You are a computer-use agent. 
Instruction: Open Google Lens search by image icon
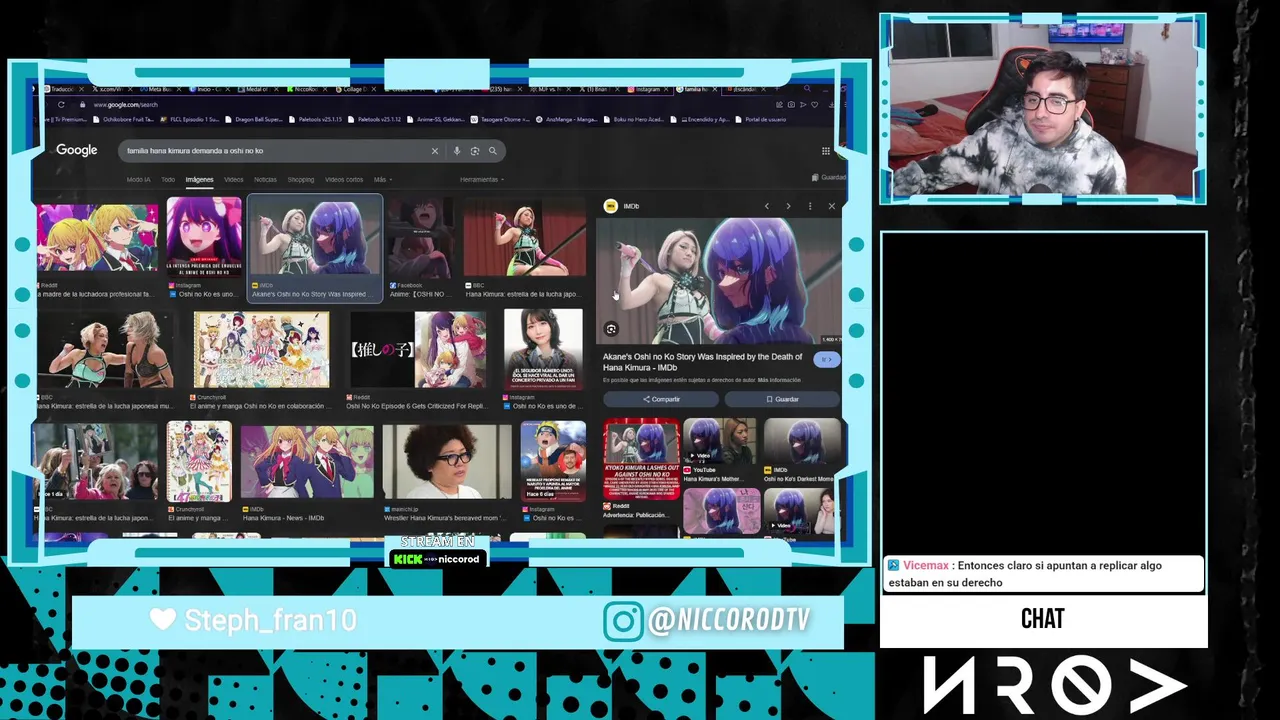tap(475, 151)
